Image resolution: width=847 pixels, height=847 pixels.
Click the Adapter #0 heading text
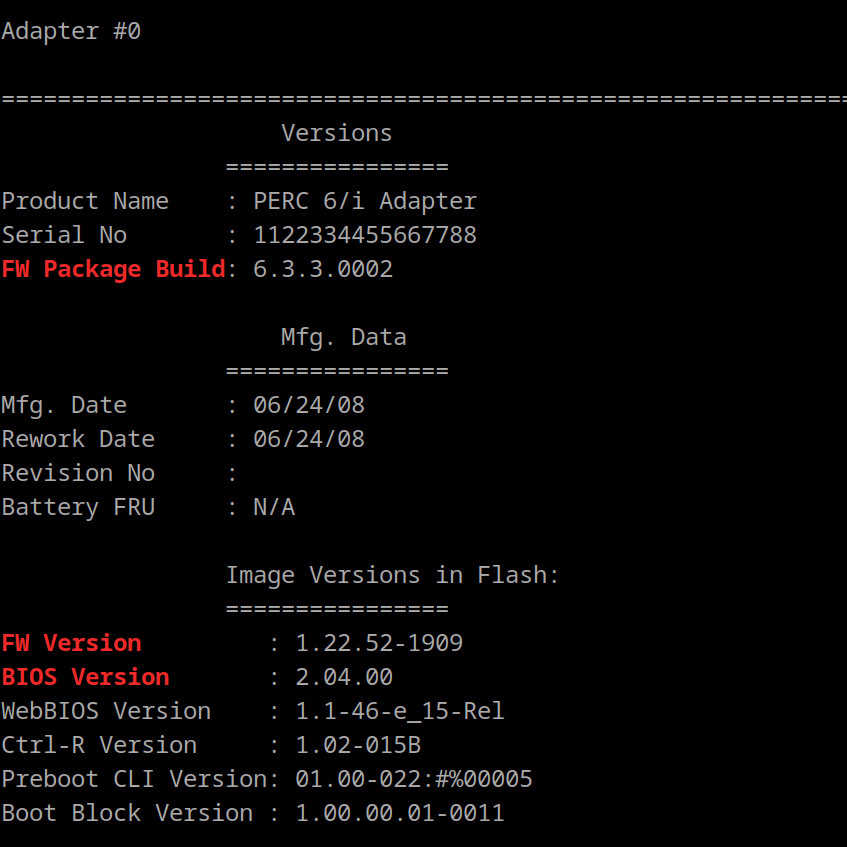pos(71,31)
